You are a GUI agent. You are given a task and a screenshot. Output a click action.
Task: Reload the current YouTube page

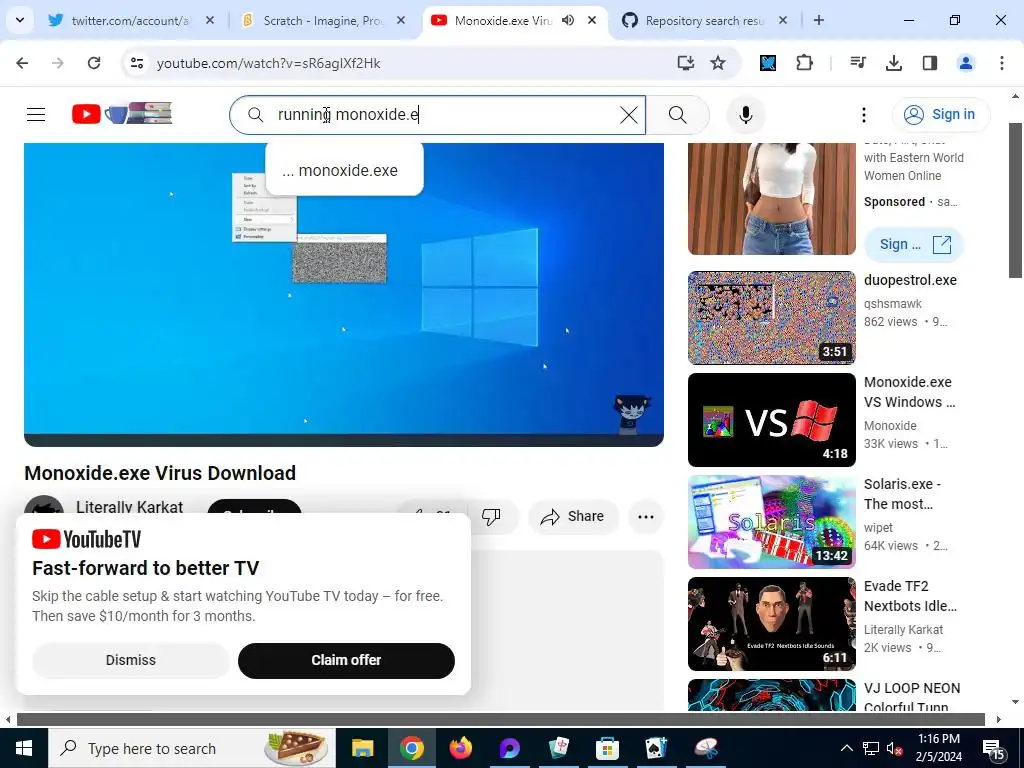click(94, 63)
